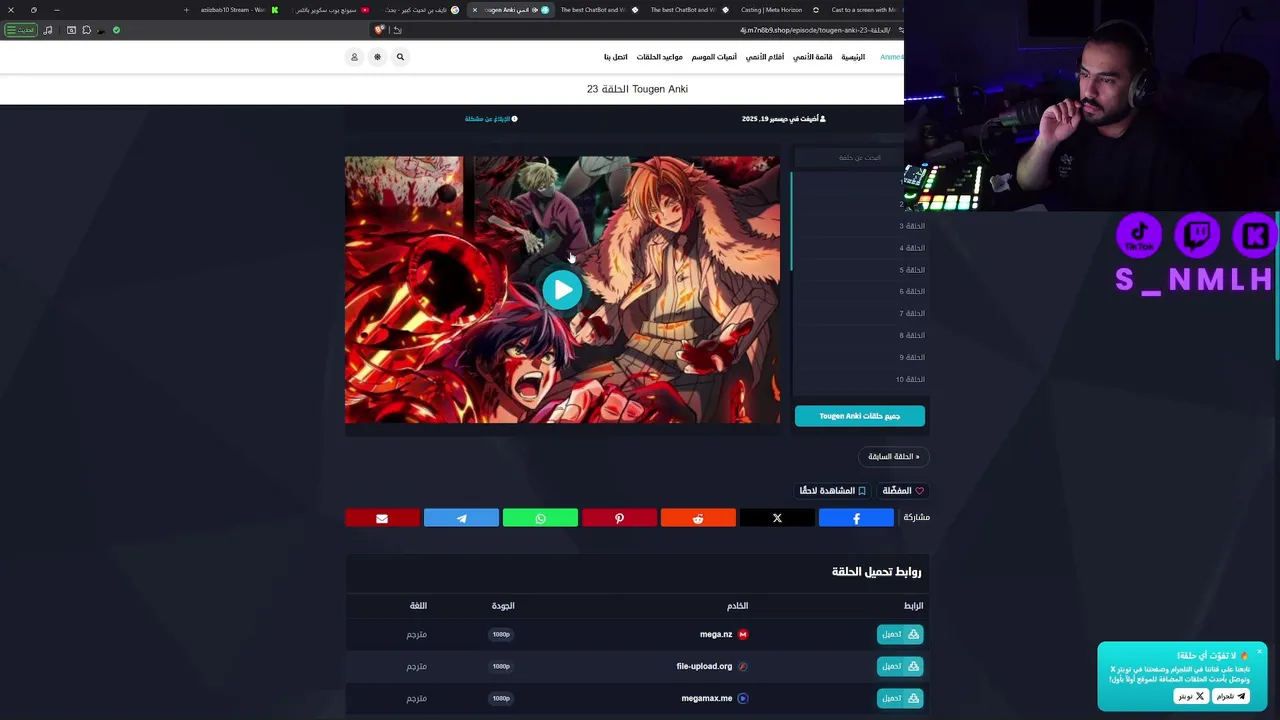1280x720 pixels.
Task: Close the Tougen Anki browser tab
Action: pos(475,10)
